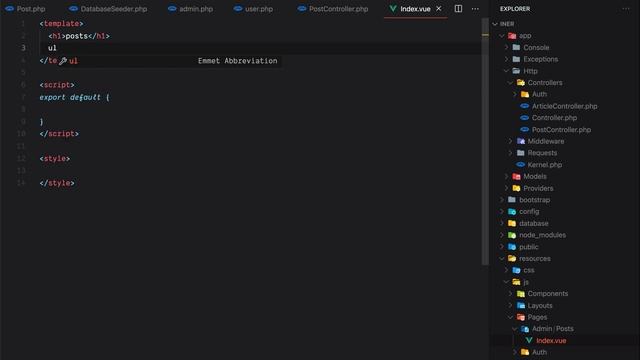Click the Components folder icon
This screenshot has width=640, height=360.
(x=521, y=294)
